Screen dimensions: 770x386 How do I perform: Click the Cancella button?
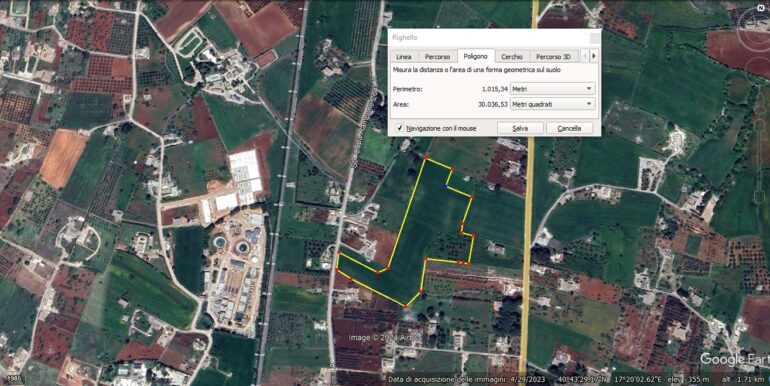[570, 128]
